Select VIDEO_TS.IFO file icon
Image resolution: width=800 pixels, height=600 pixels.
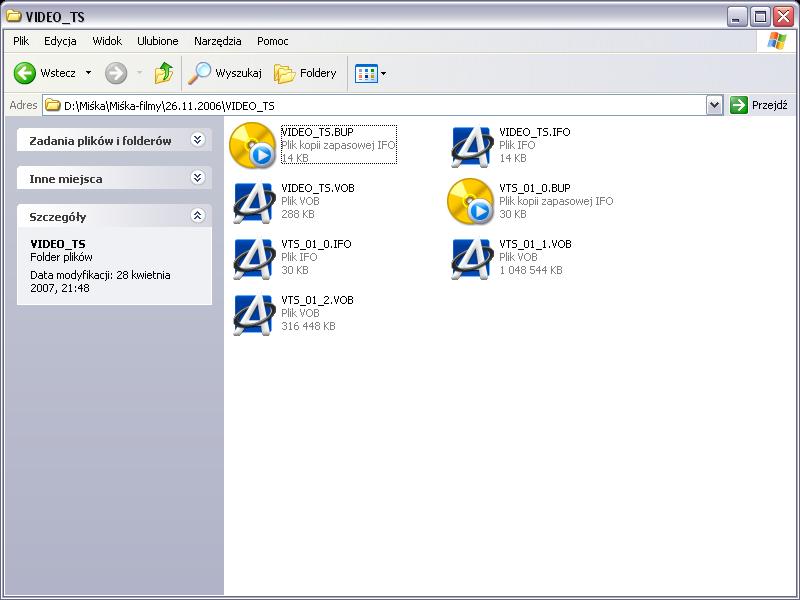pos(470,146)
